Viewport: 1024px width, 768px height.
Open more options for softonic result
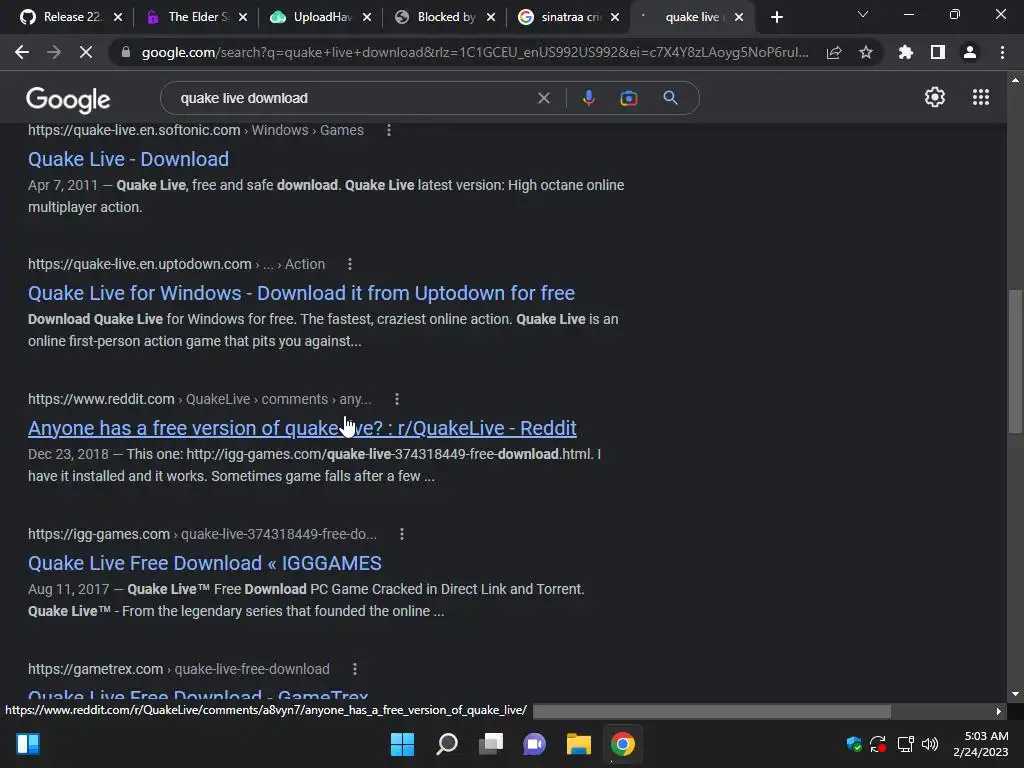point(389,130)
